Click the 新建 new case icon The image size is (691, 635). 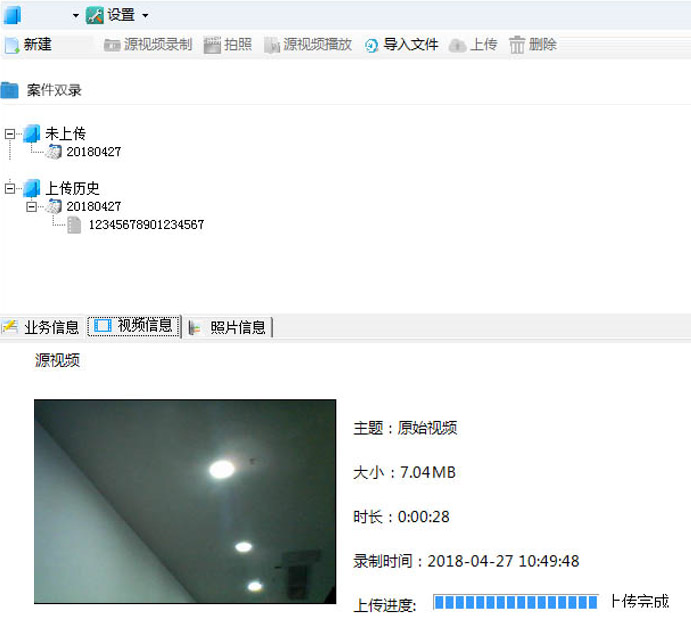(12, 45)
